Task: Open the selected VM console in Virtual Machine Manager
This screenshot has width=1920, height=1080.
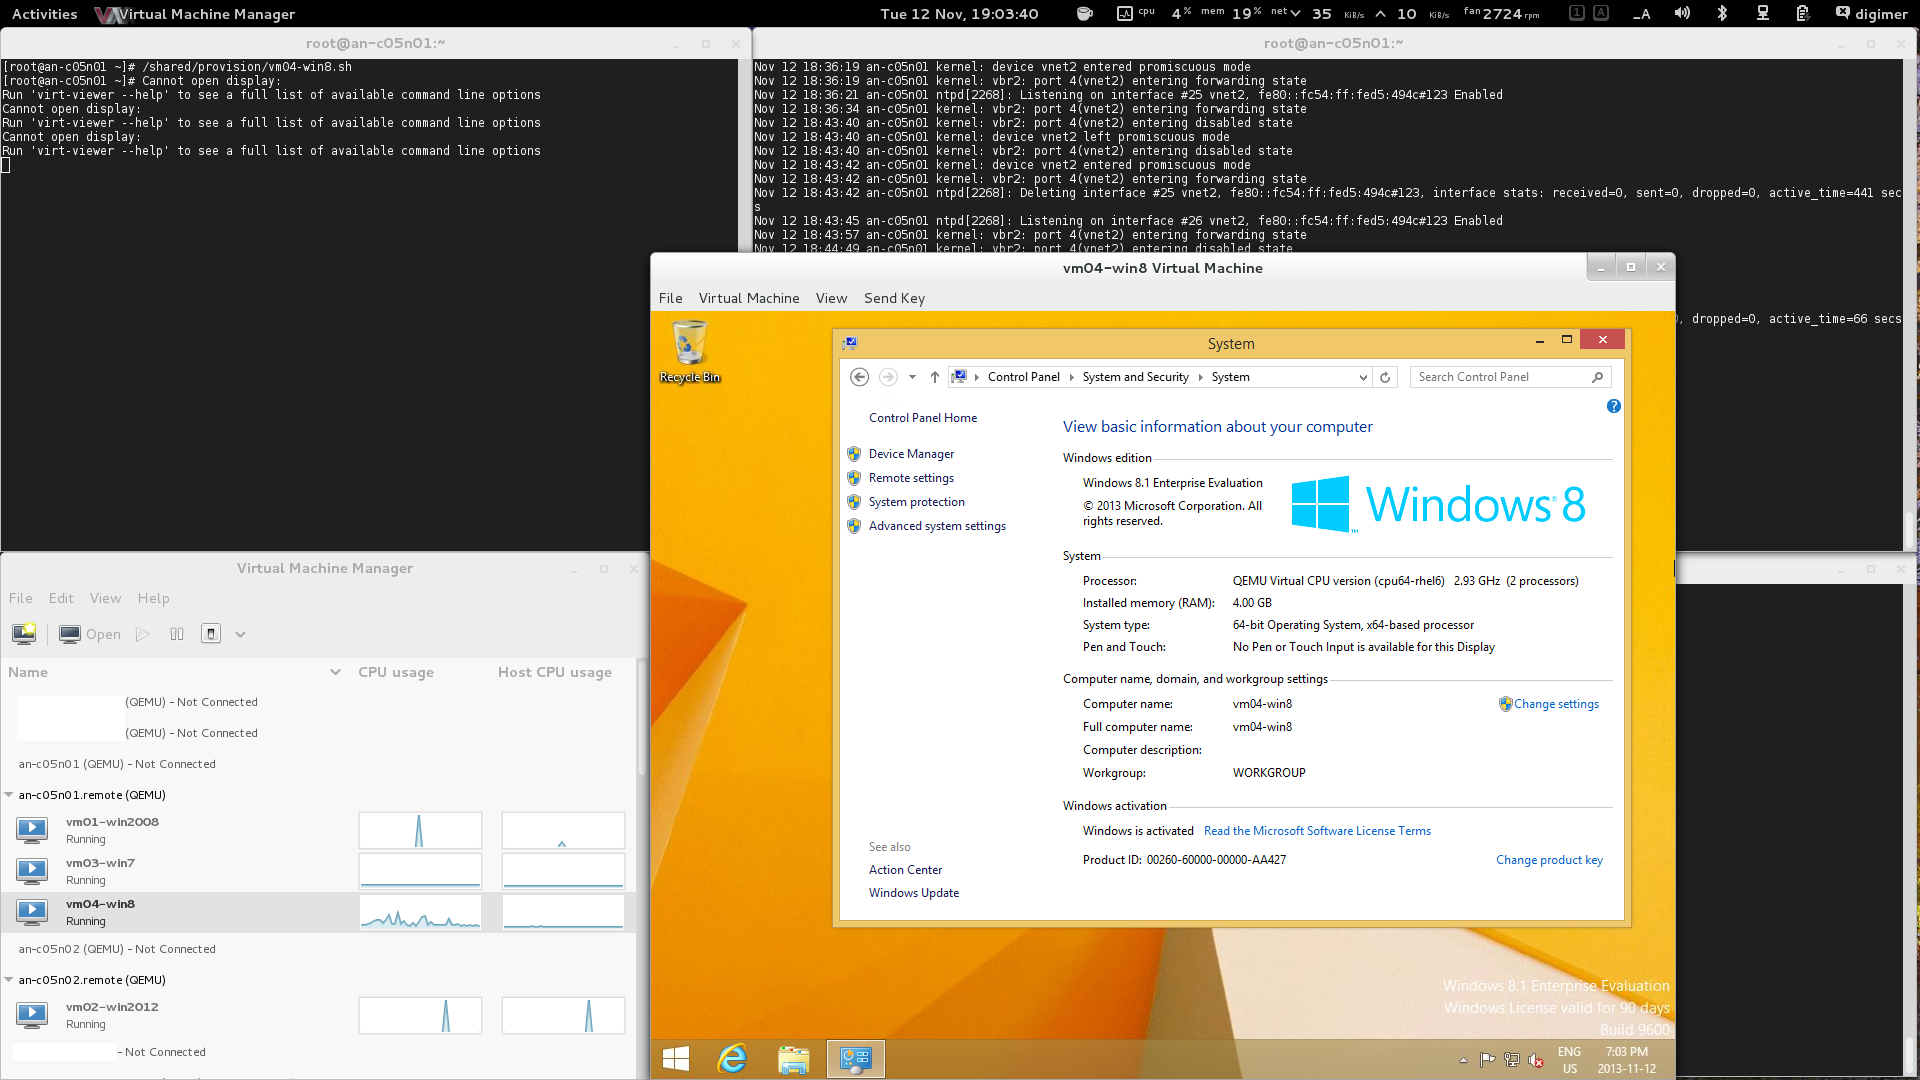Action: 90,634
